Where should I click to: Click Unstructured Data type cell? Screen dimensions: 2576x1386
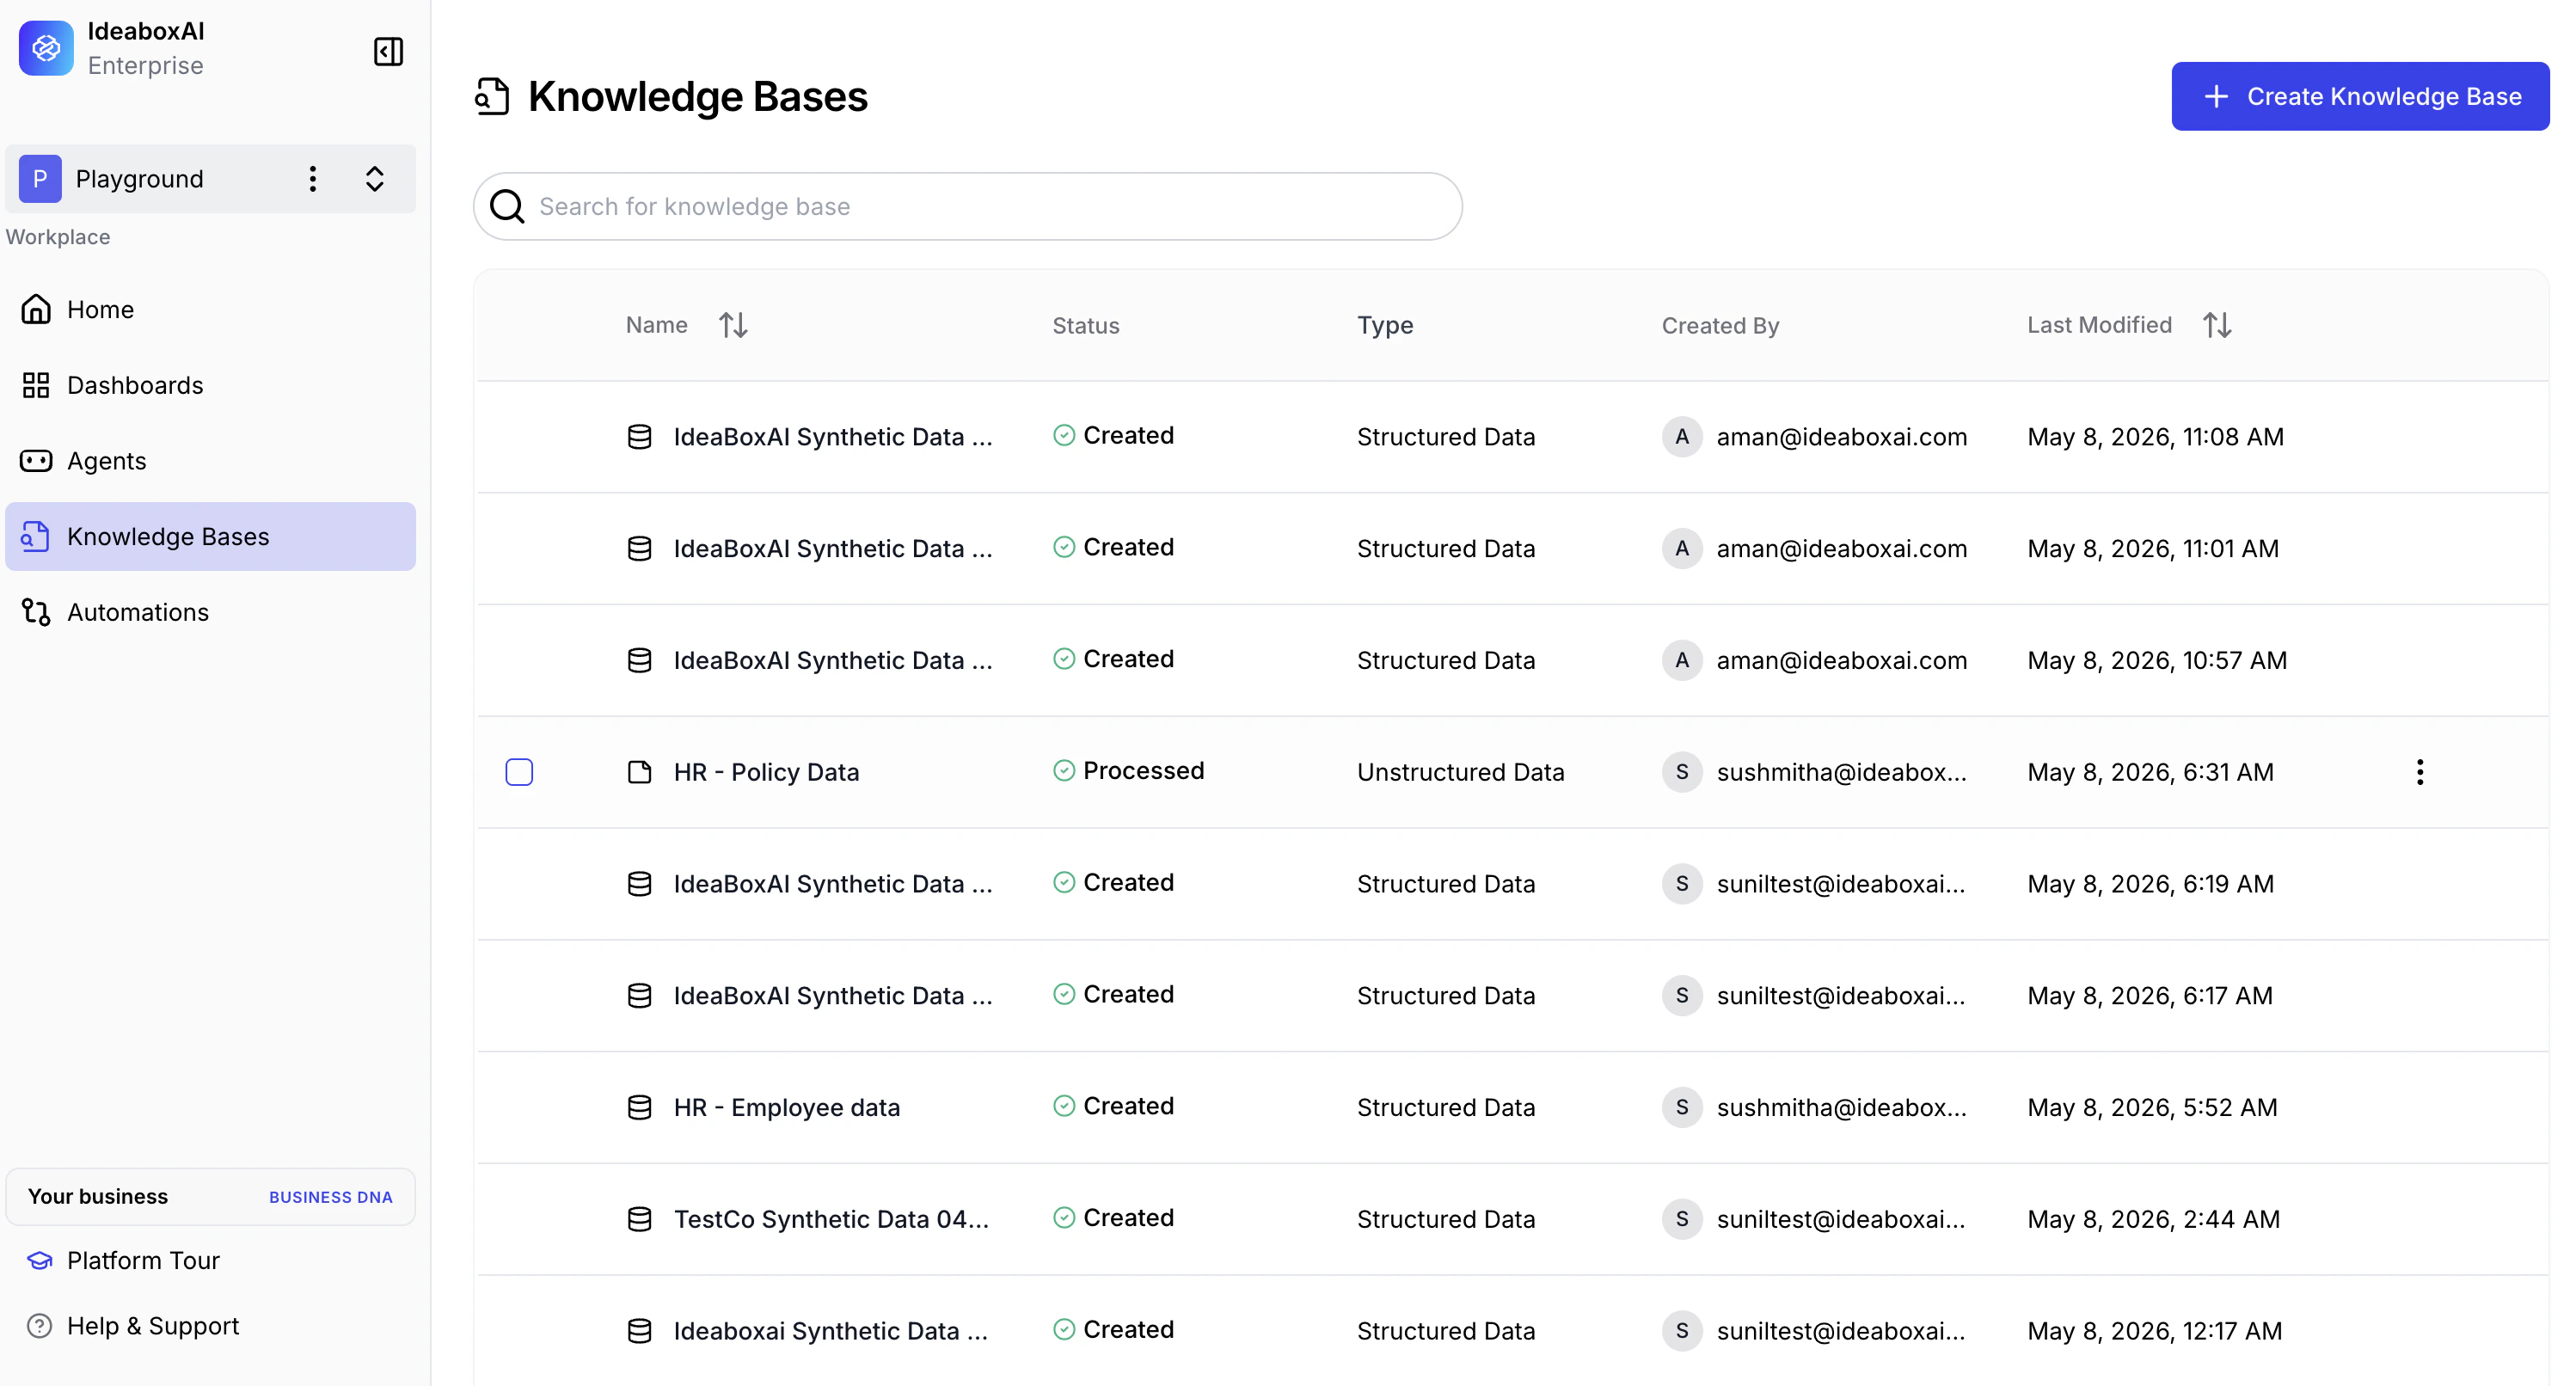pyautogui.click(x=1460, y=772)
